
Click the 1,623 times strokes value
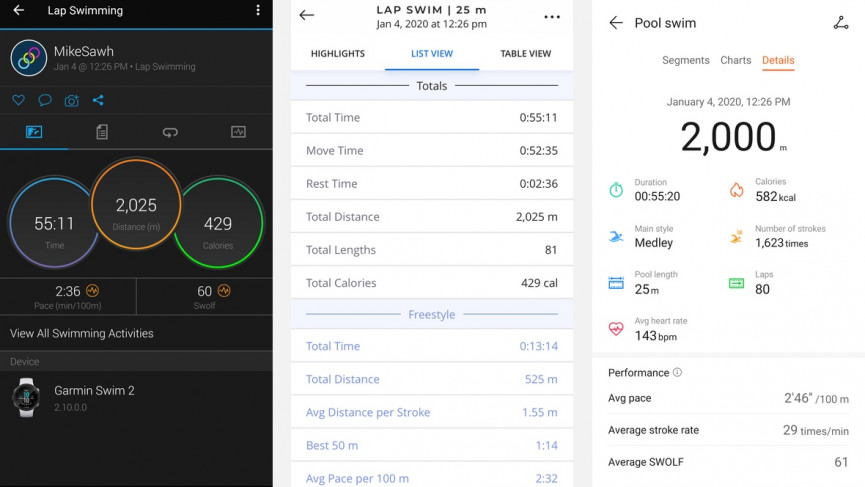[782, 243]
